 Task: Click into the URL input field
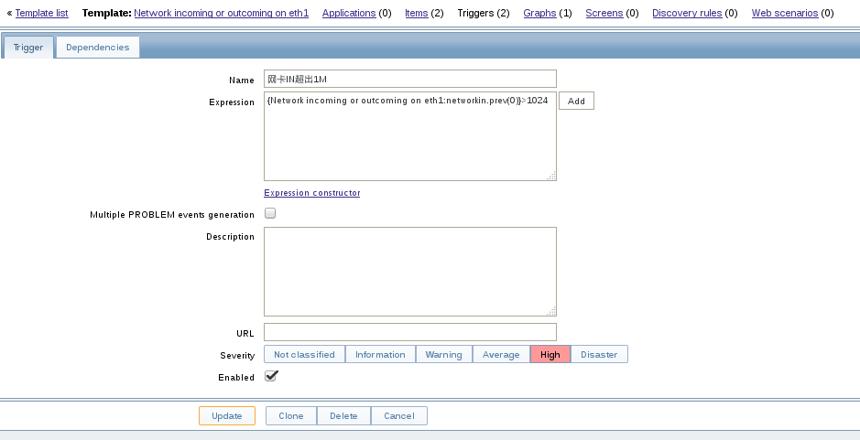(x=410, y=332)
